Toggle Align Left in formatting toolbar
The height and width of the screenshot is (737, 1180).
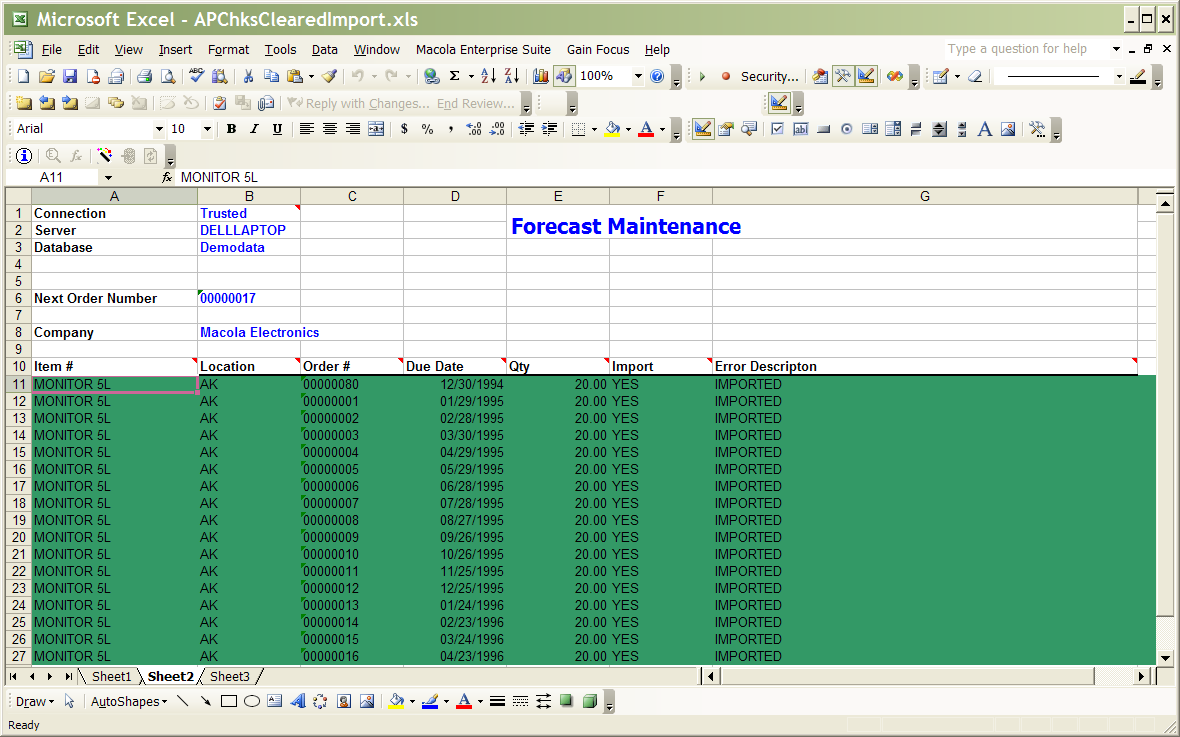[306, 129]
